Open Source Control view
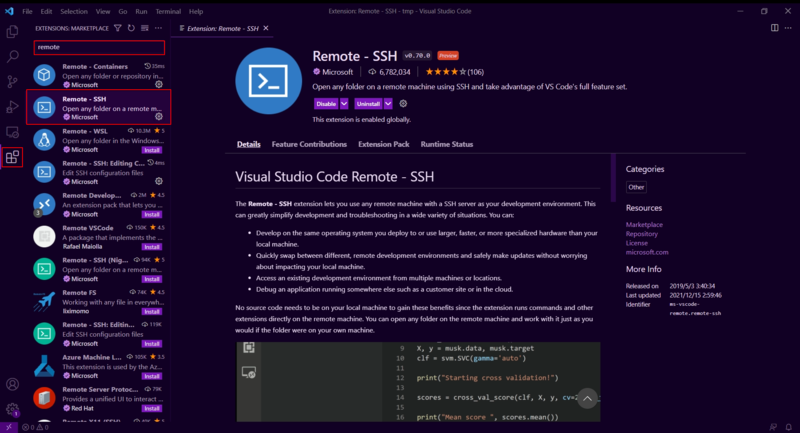Image resolution: width=800 pixels, height=433 pixels. click(12, 82)
